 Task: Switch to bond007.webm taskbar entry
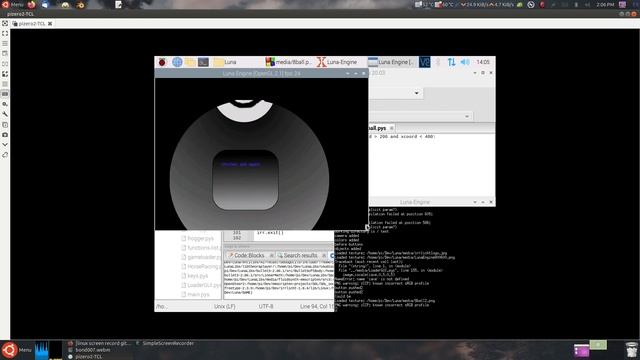click(x=89, y=350)
